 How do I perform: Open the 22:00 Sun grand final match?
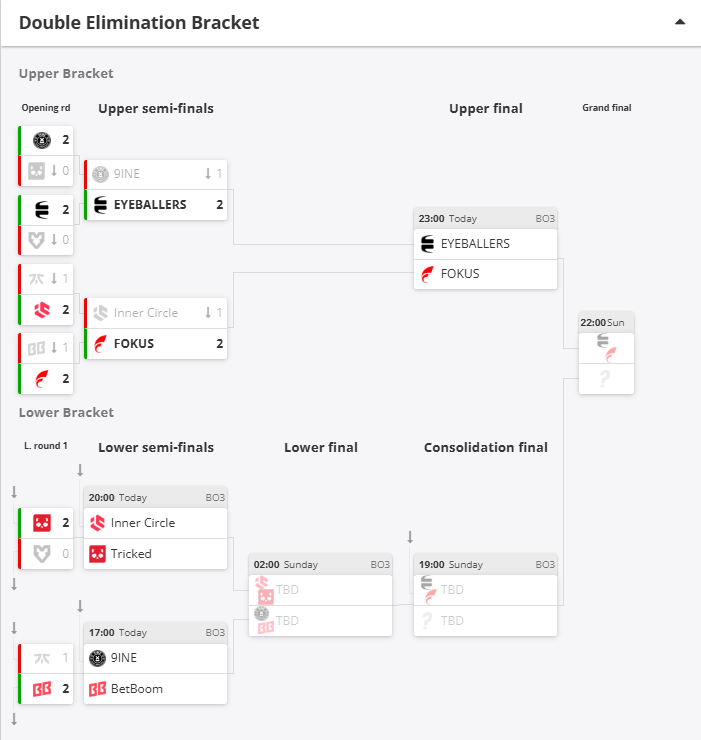(x=606, y=323)
